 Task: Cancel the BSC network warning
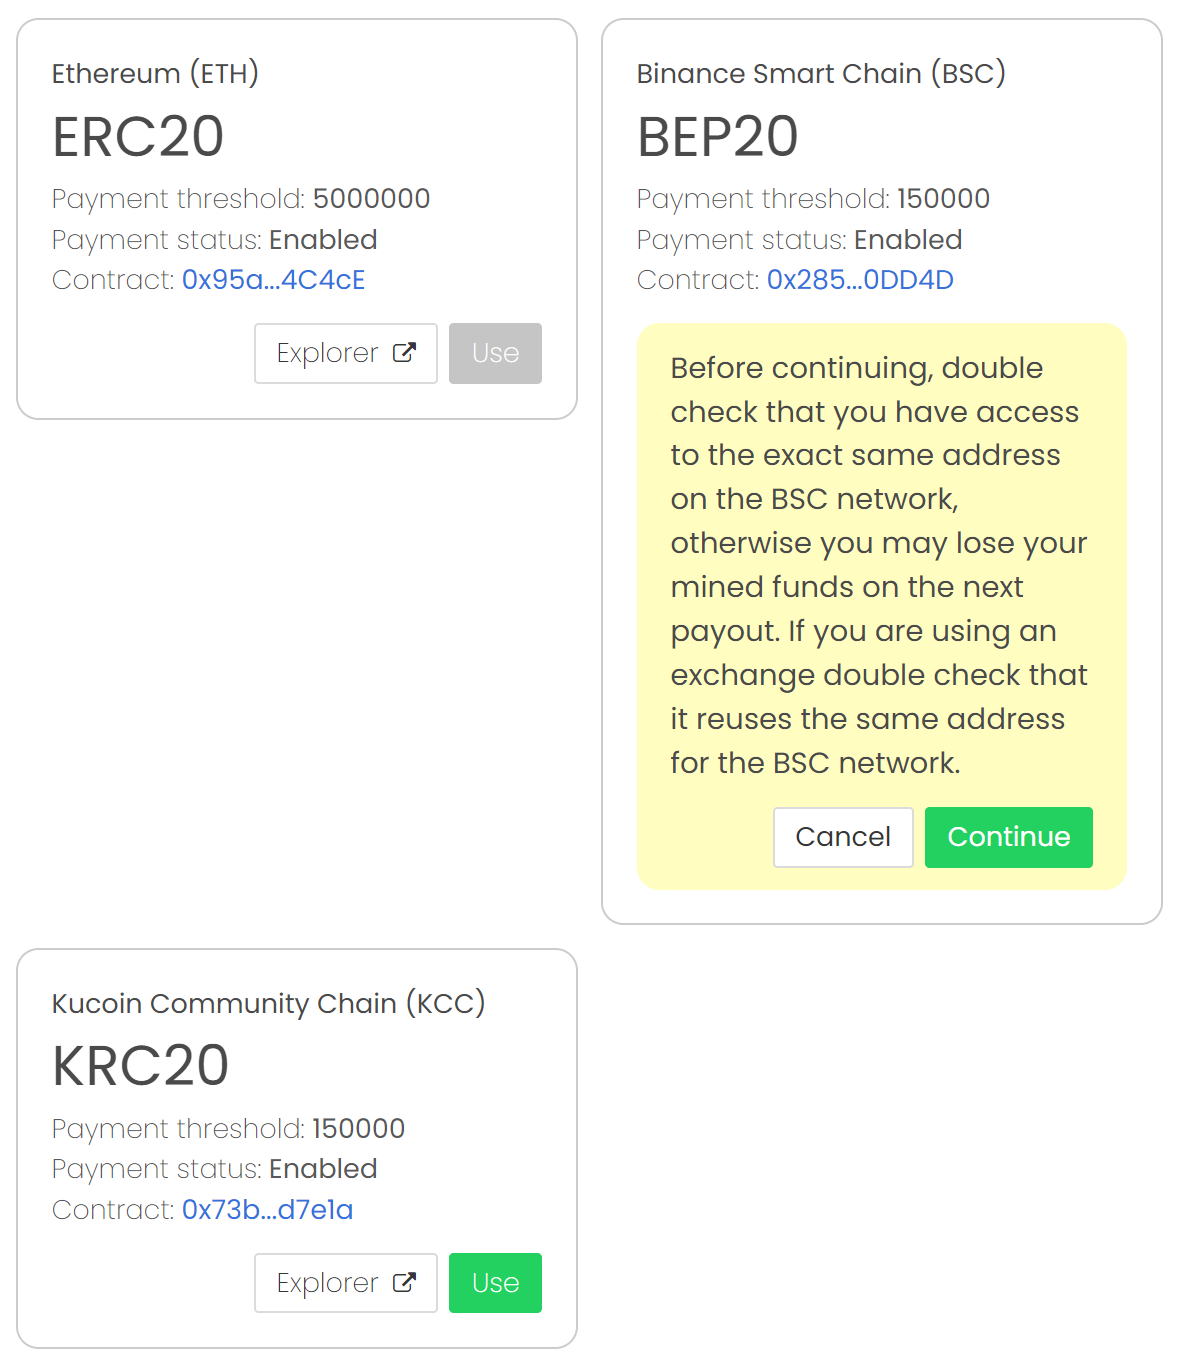coord(842,837)
